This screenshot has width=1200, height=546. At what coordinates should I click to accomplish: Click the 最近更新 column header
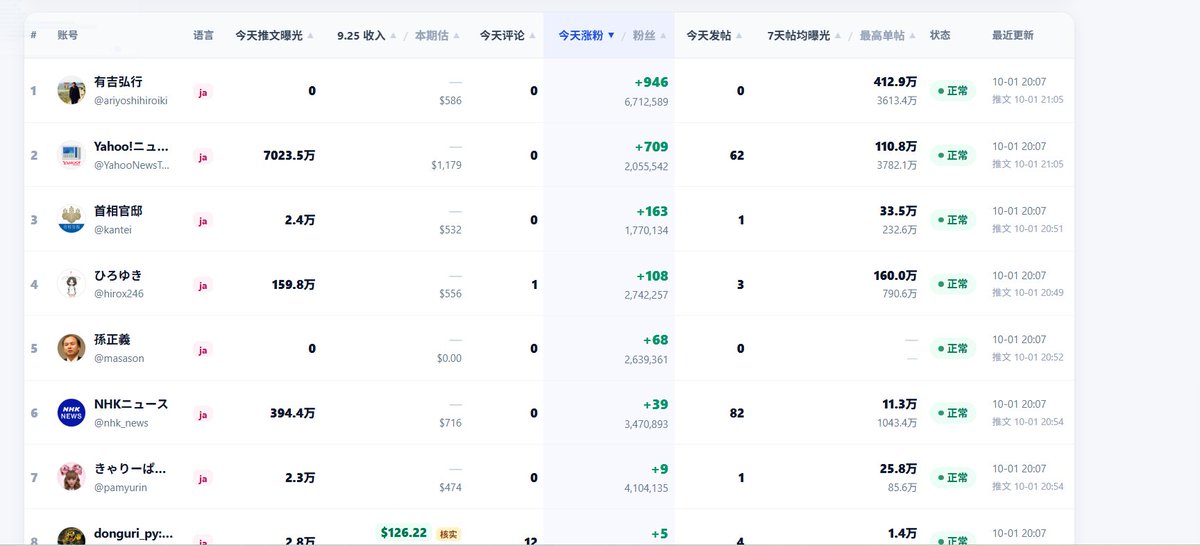(1013, 35)
